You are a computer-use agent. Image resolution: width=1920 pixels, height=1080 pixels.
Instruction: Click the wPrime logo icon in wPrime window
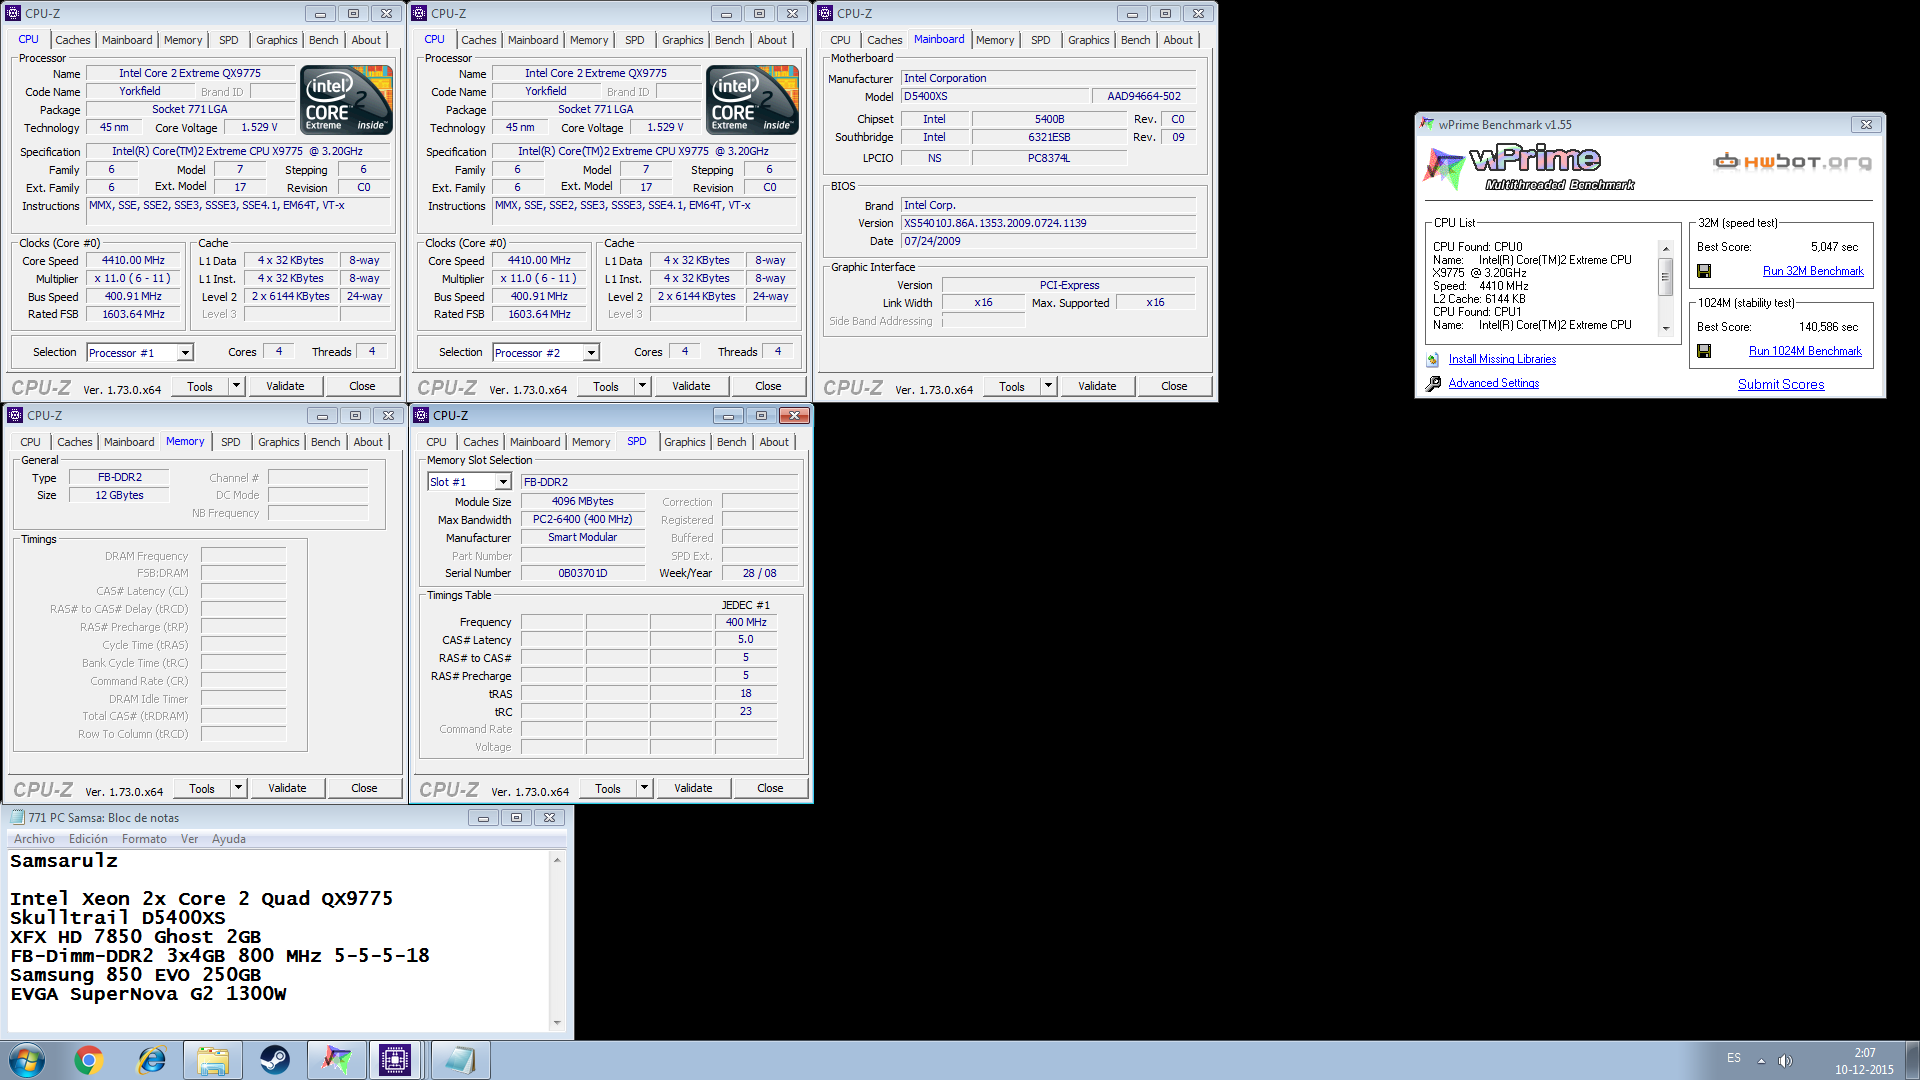1443,168
